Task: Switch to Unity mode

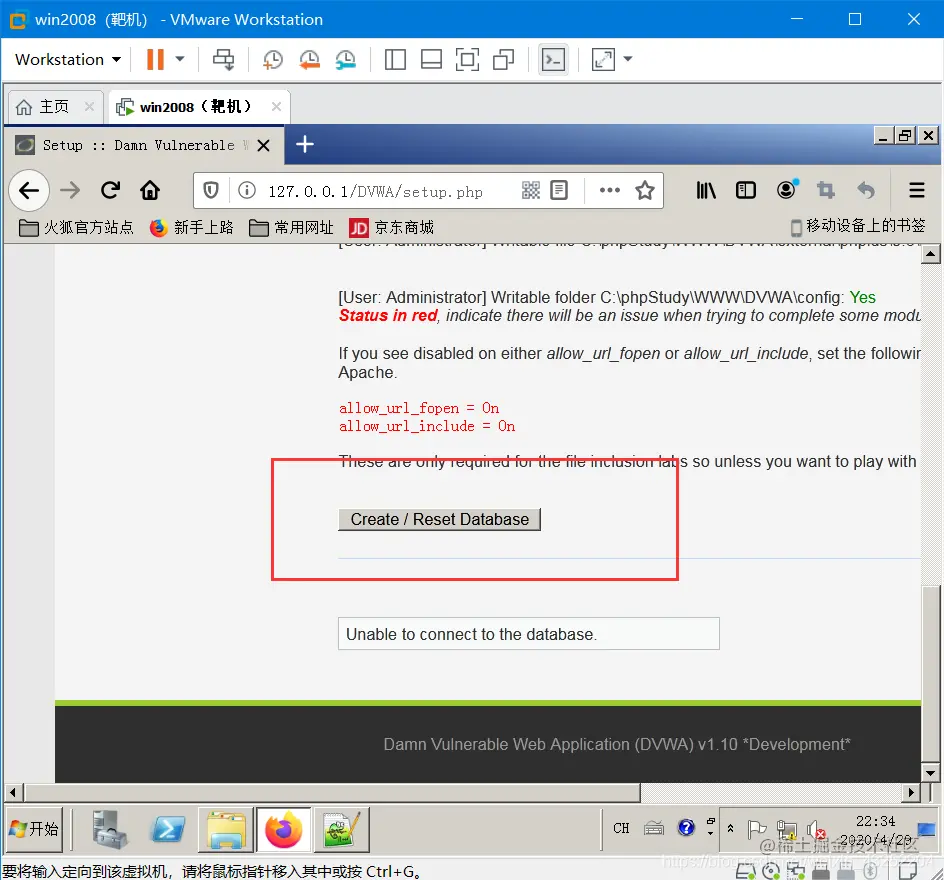Action: [503, 60]
